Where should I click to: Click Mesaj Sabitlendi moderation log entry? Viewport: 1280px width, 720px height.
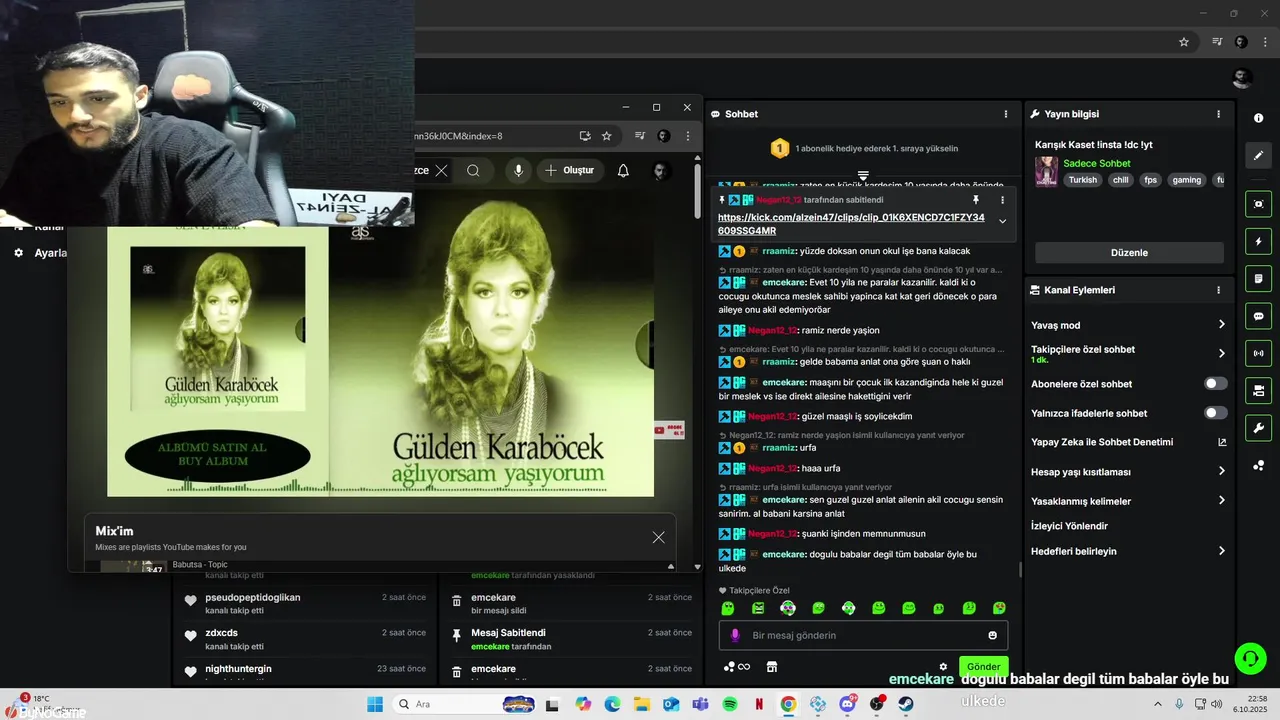coord(508,633)
